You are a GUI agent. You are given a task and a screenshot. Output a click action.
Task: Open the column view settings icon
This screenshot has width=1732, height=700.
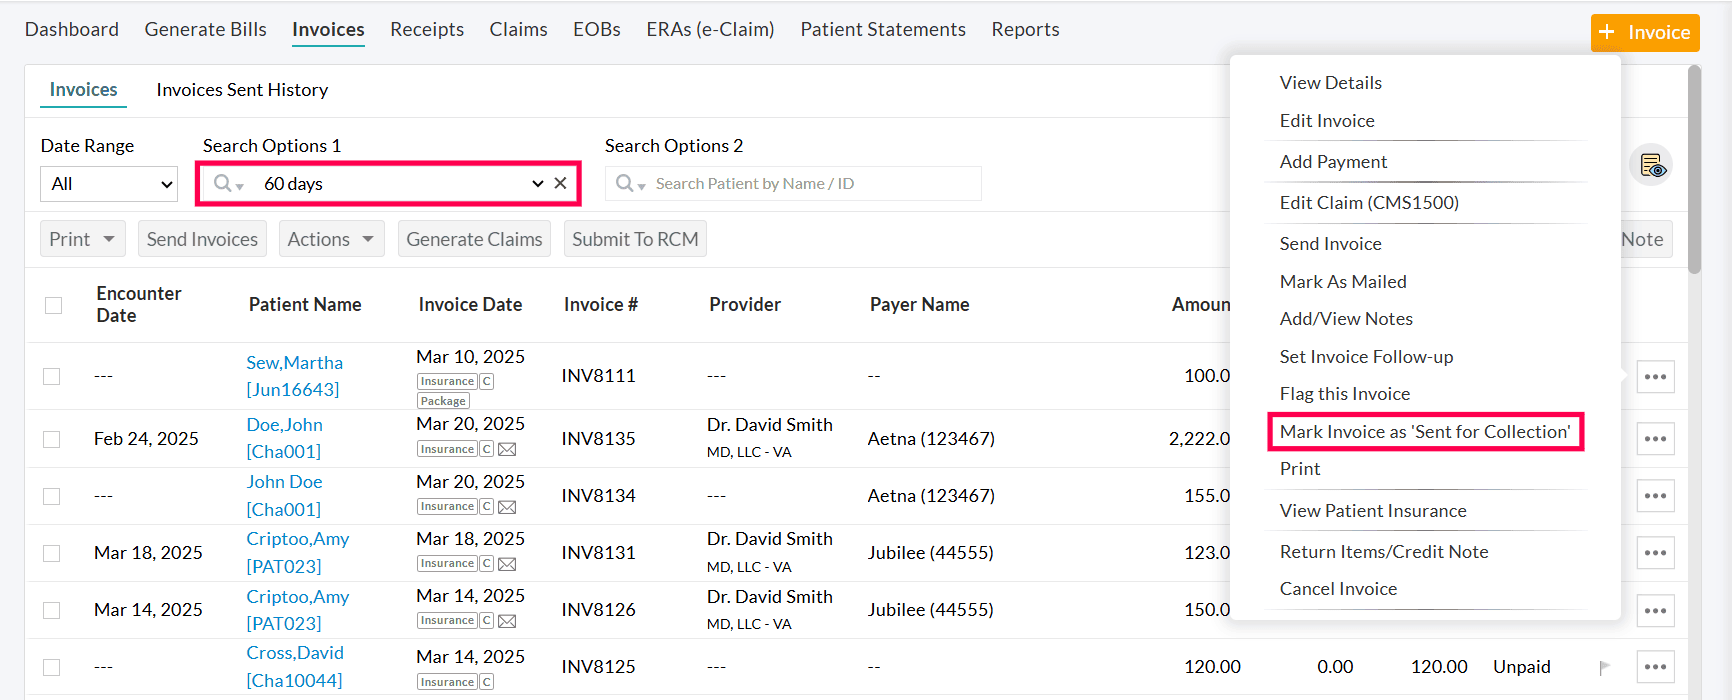coord(1650,165)
